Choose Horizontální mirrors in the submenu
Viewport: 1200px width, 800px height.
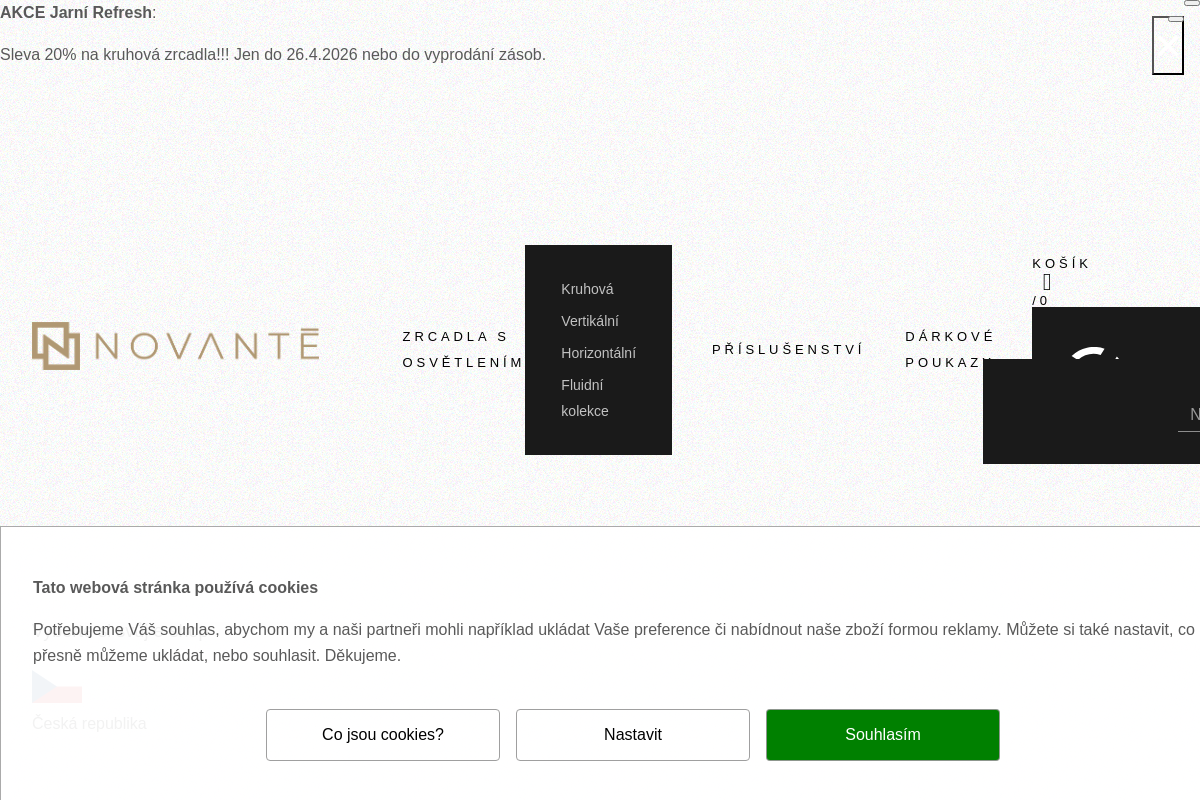[598, 353]
